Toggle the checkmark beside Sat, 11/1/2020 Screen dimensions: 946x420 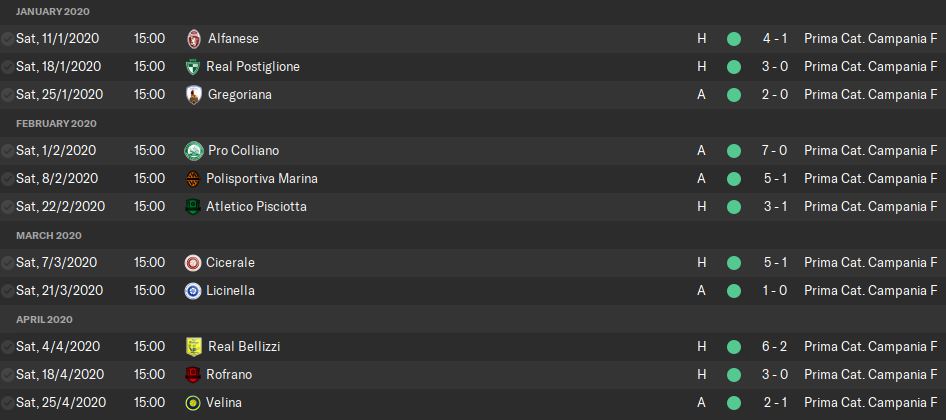(x=8, y=39)
